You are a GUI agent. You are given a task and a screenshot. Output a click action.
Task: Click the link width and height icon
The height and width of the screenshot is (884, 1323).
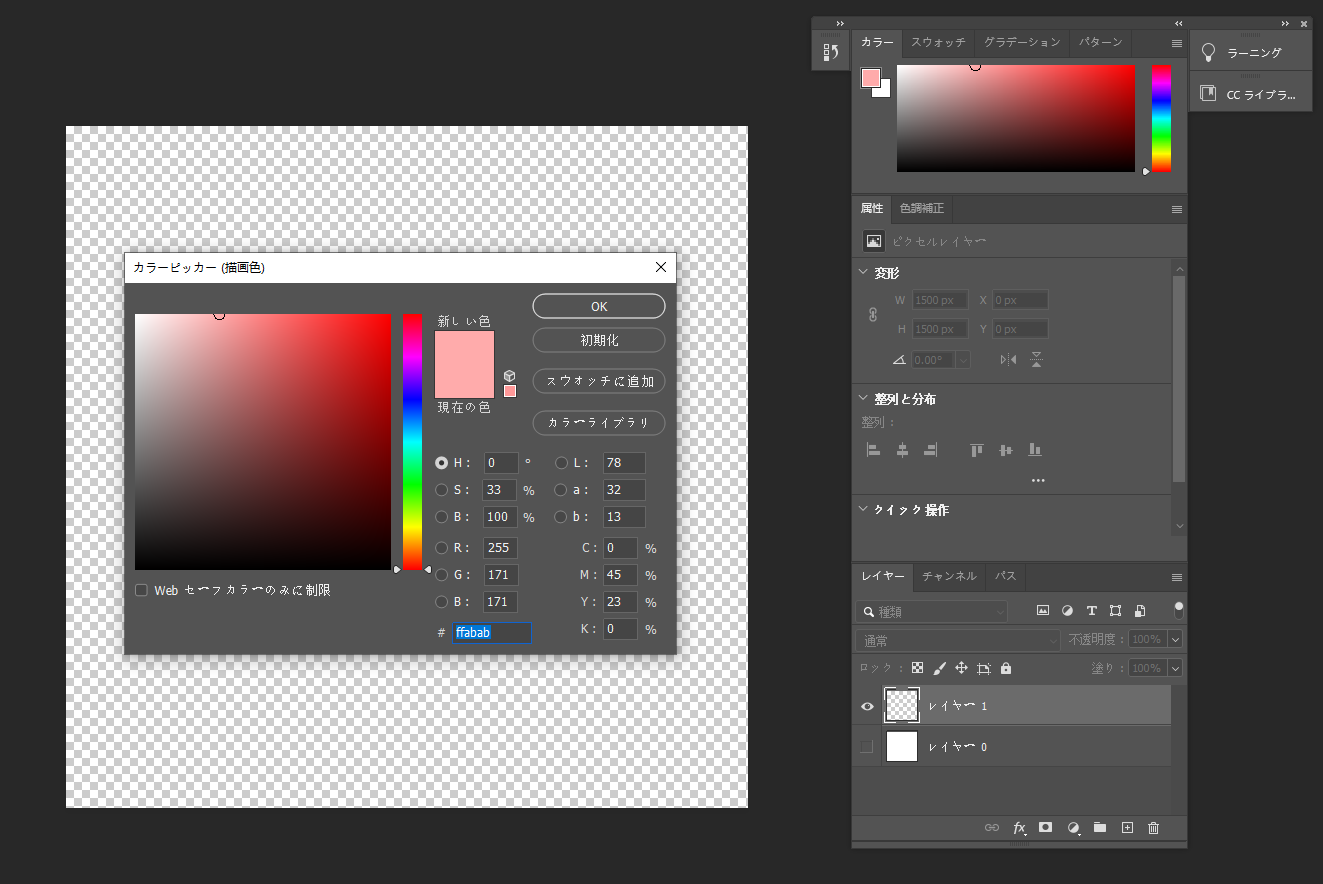(872, 314)
